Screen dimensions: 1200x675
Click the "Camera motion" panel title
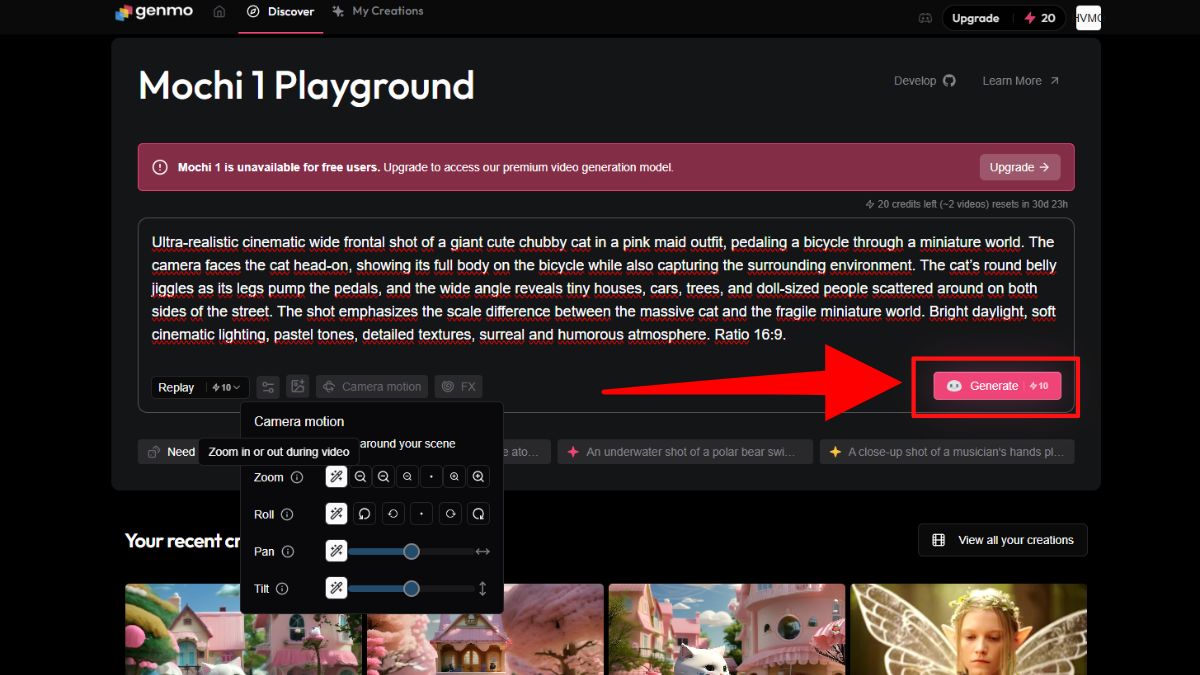[299, 422]
